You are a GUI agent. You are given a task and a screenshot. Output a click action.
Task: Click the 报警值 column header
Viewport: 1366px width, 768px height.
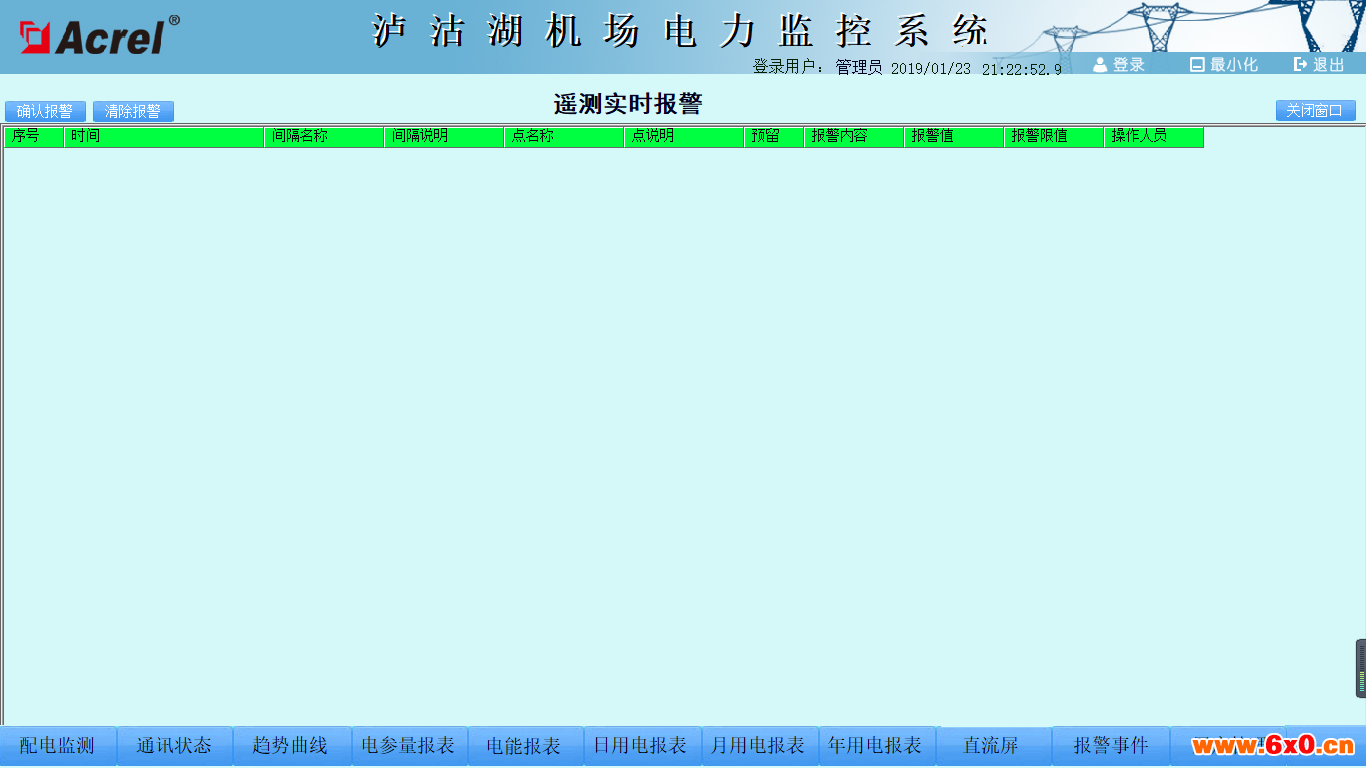[x=954, y=137]
